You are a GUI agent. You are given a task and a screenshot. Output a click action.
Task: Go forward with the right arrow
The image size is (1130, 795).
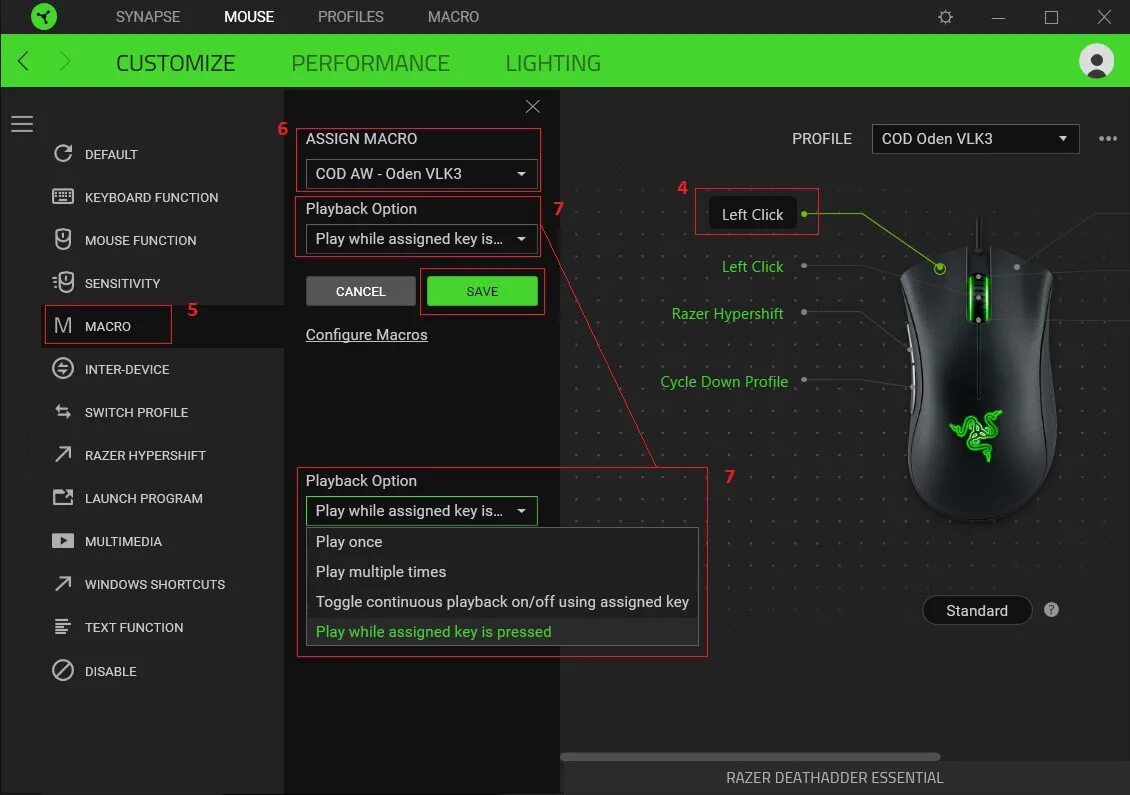pos(65,61)
